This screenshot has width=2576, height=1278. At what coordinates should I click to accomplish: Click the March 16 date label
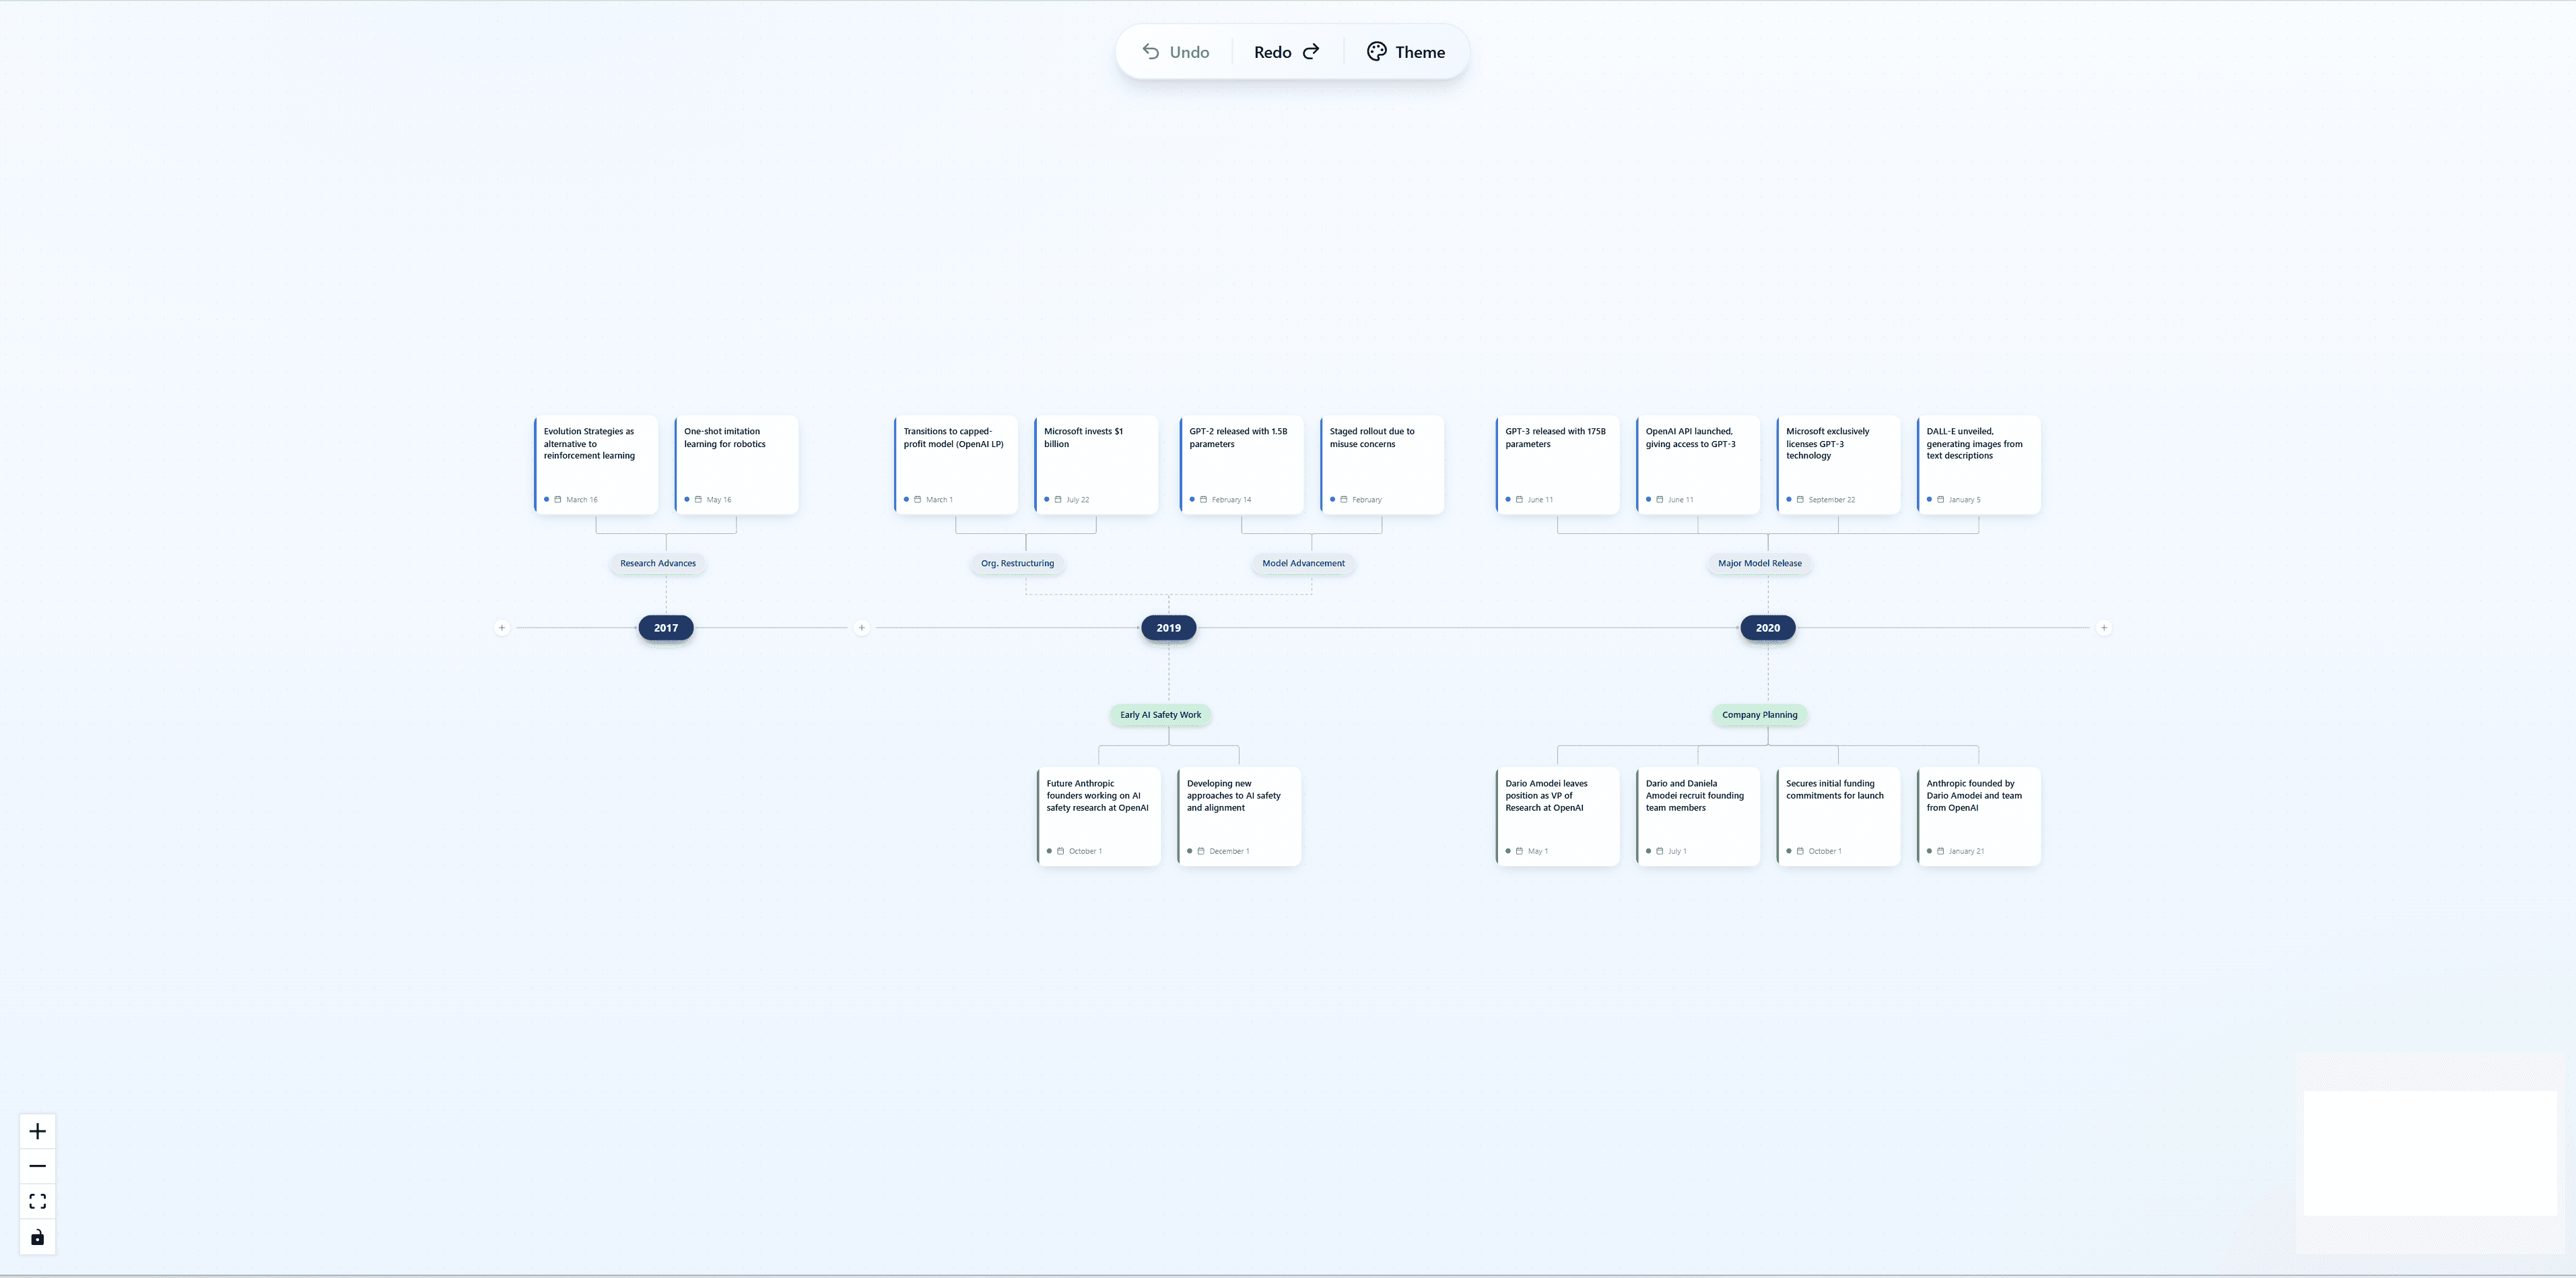(582, 499)
